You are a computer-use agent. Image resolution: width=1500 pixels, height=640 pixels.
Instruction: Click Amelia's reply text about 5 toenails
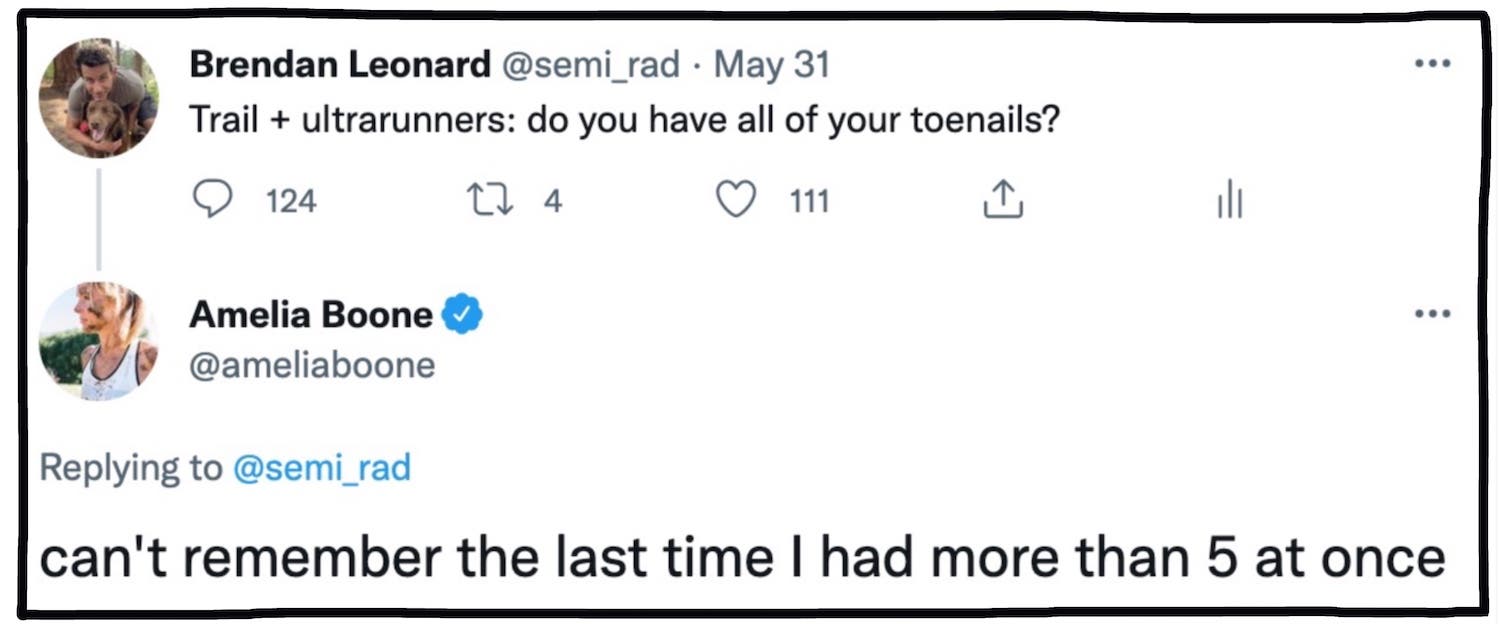[745, 557]
